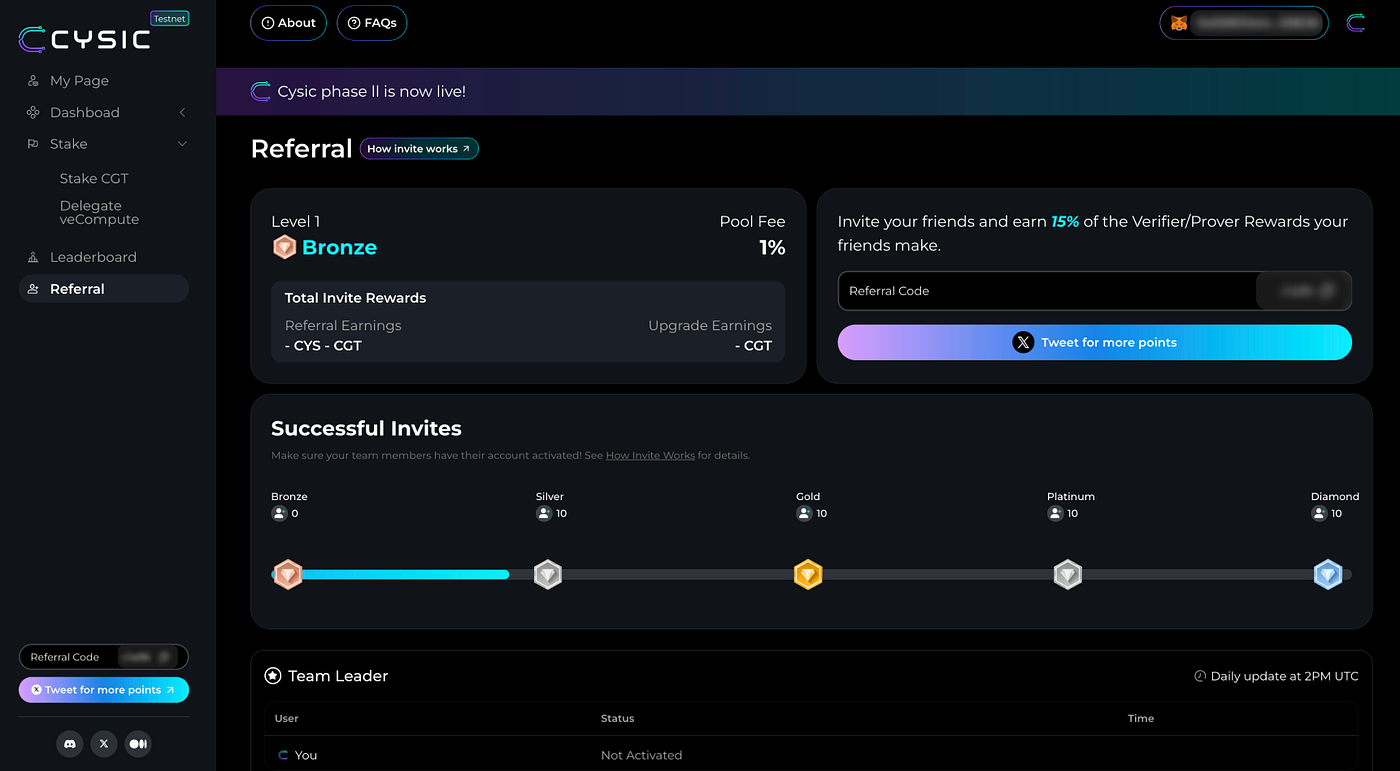
Task: Open Dashboard in sidebar
Action: point(85,113)
